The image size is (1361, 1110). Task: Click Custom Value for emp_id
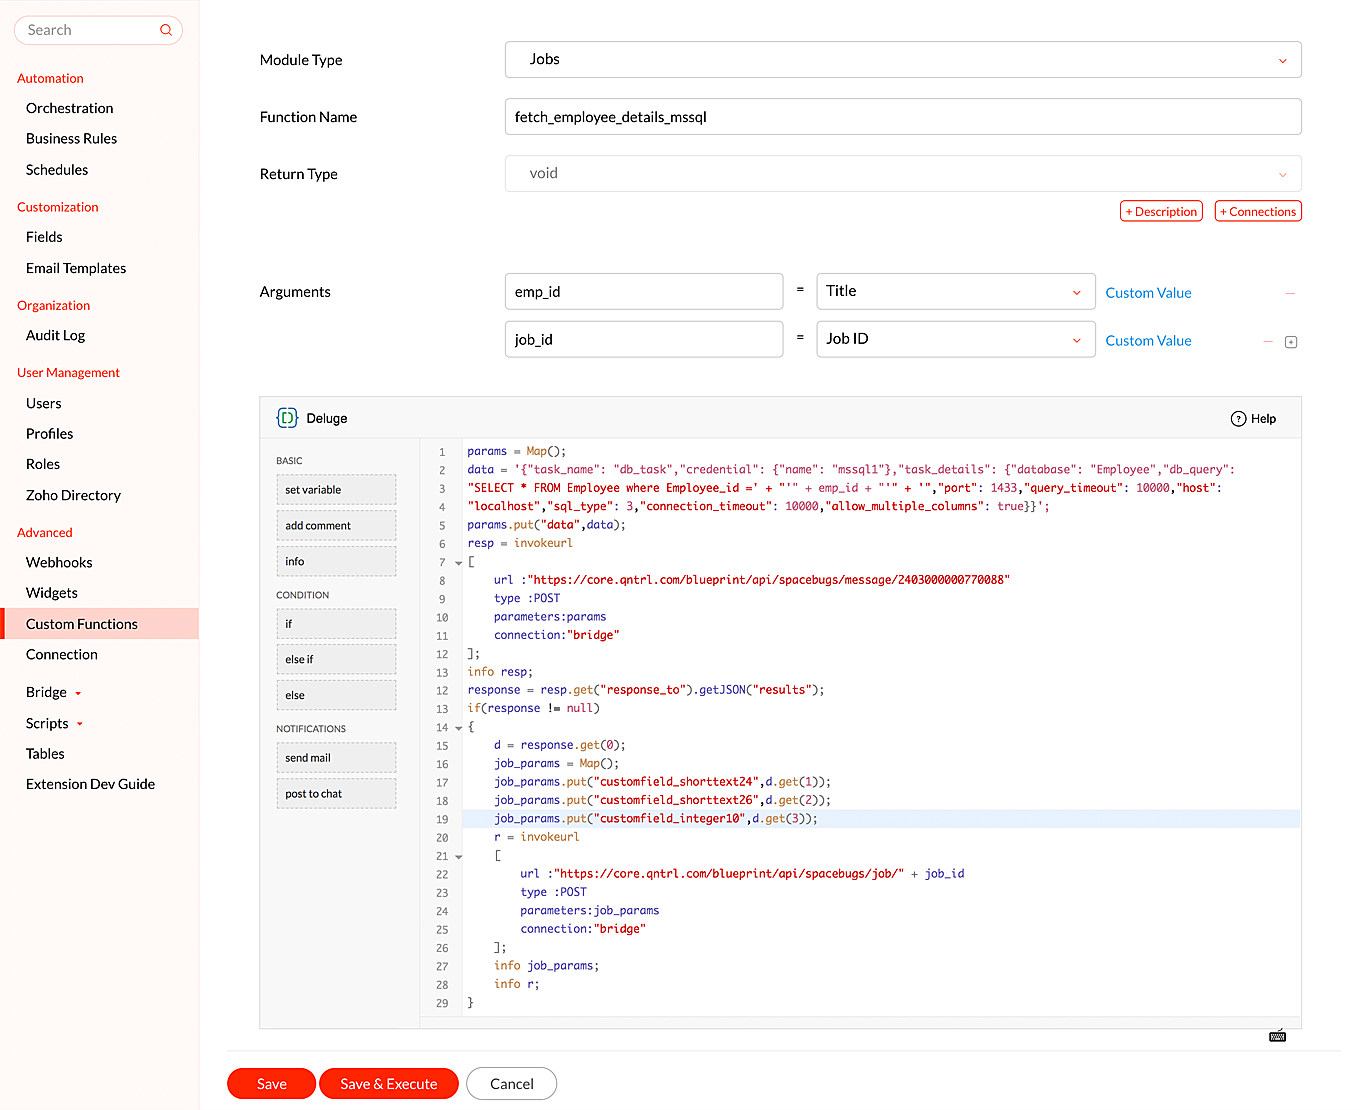point(1148,293)
